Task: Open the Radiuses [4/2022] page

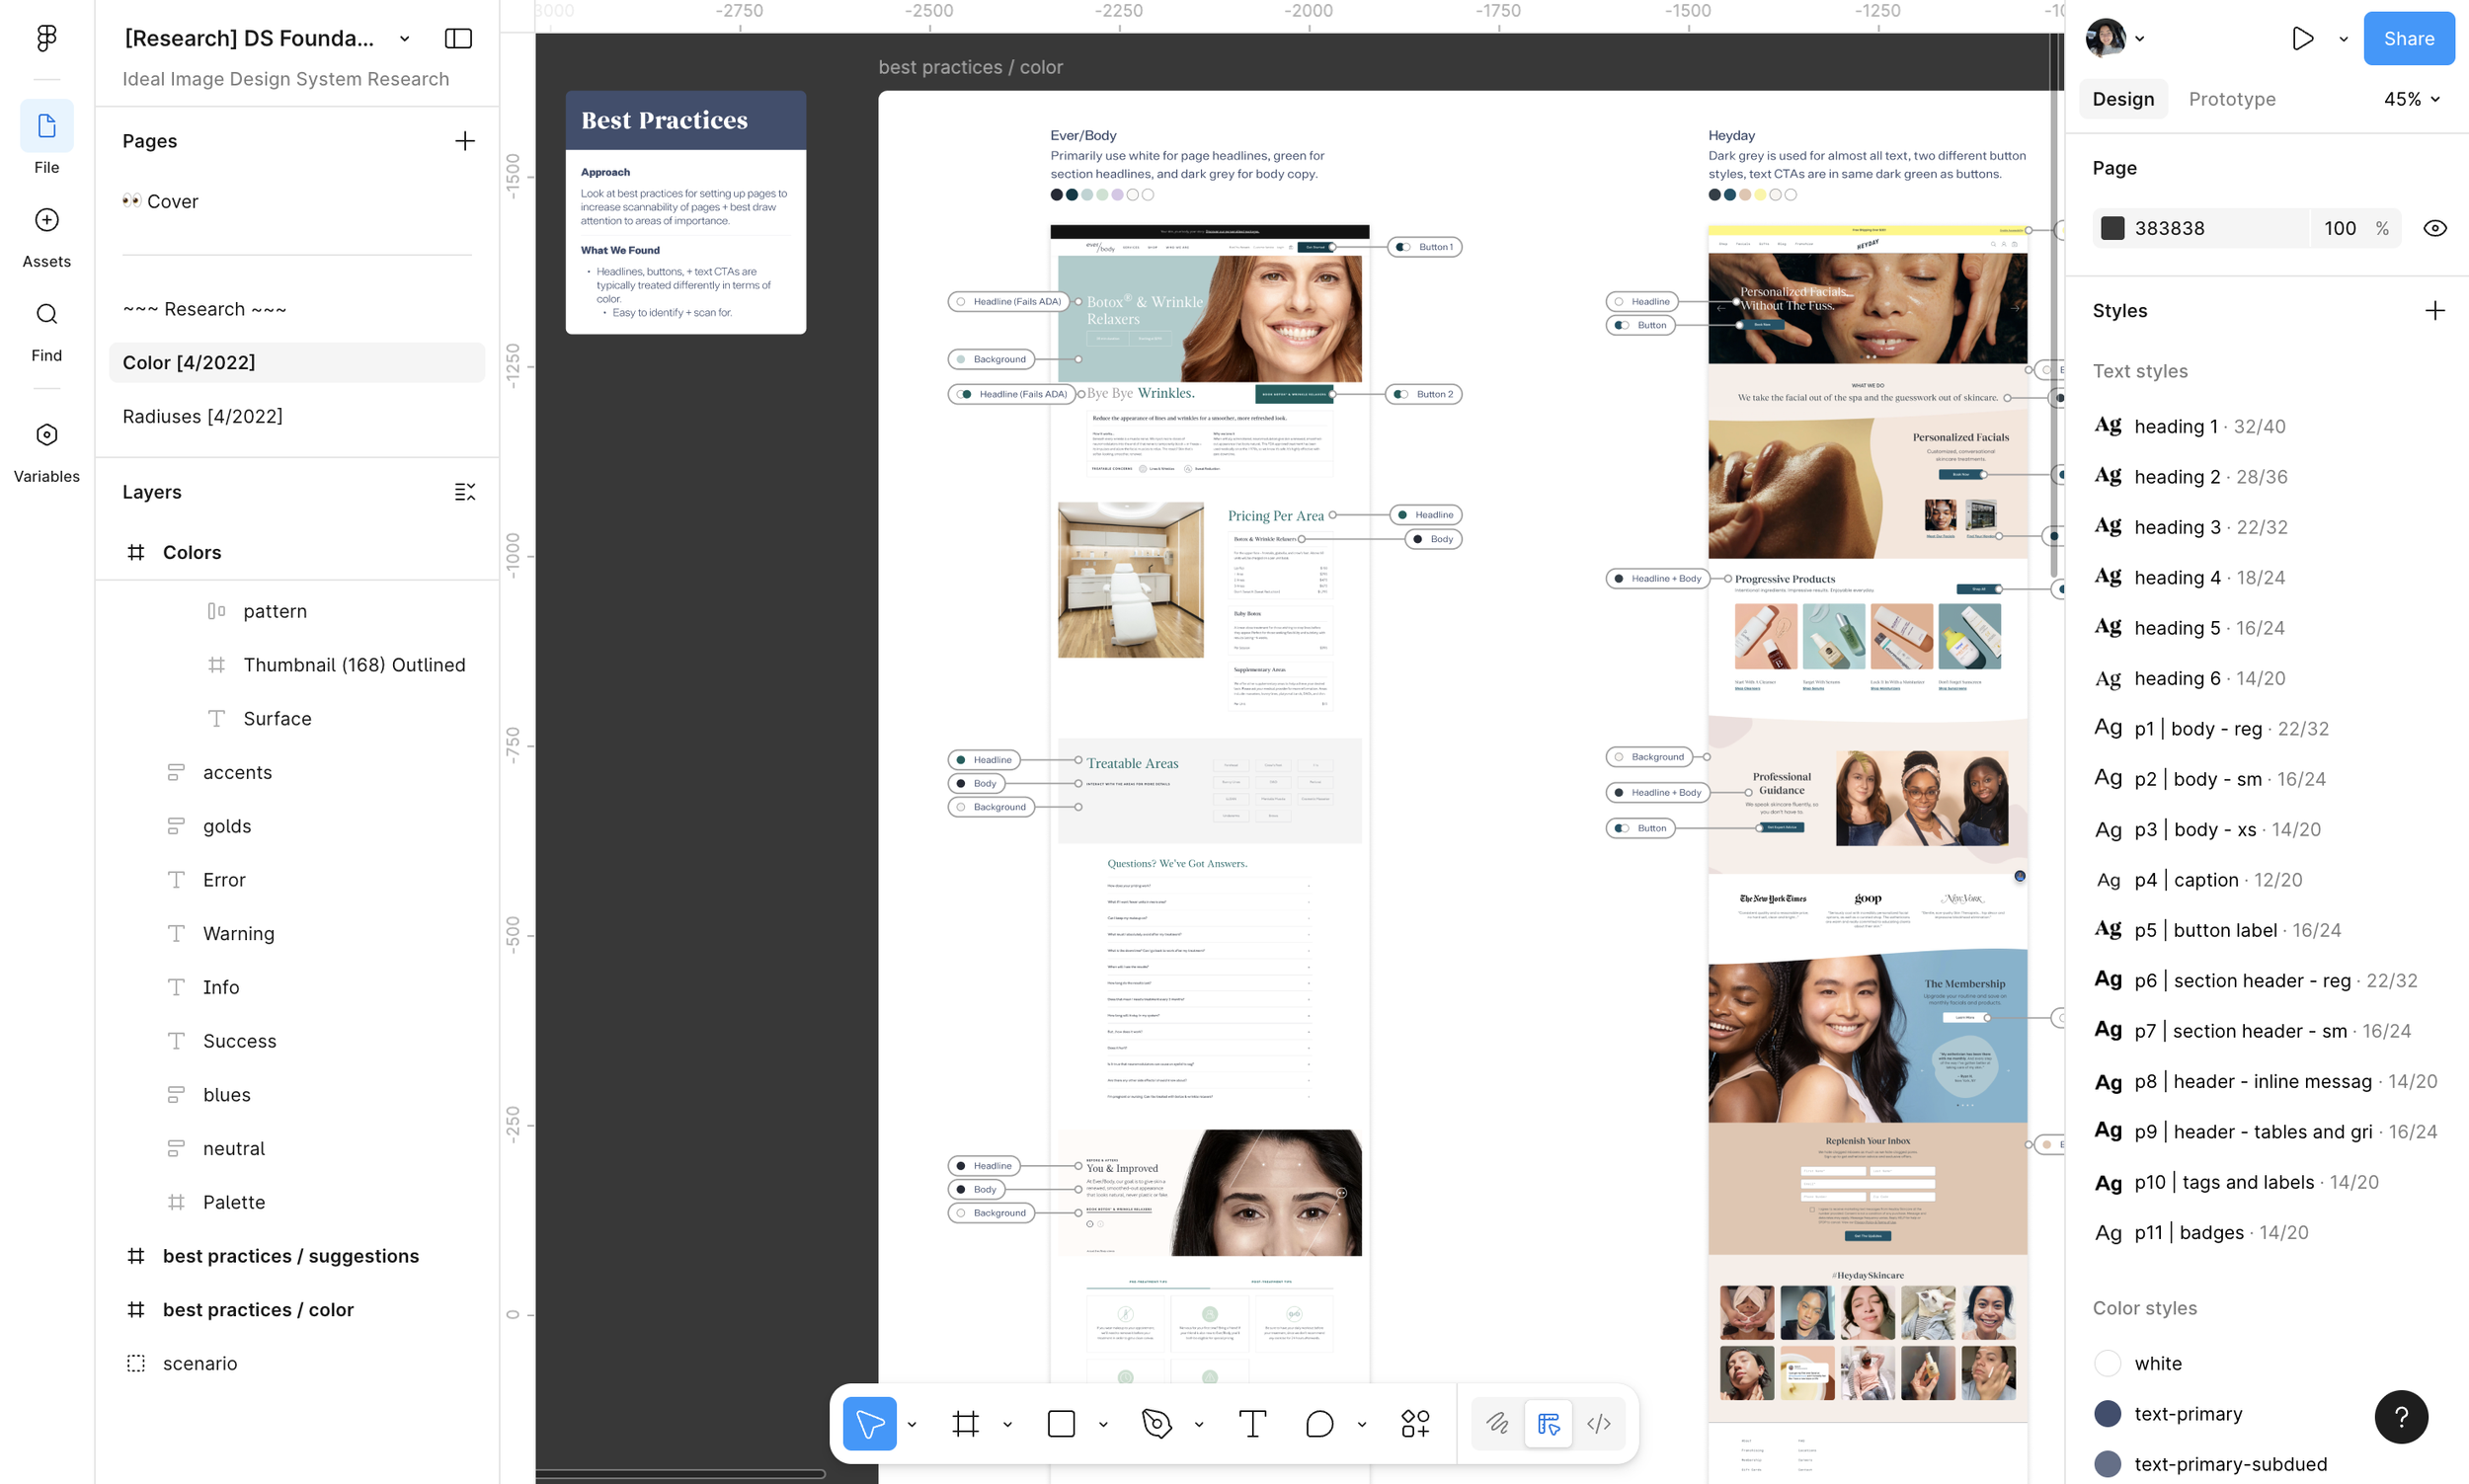Action: coord(202,416)
